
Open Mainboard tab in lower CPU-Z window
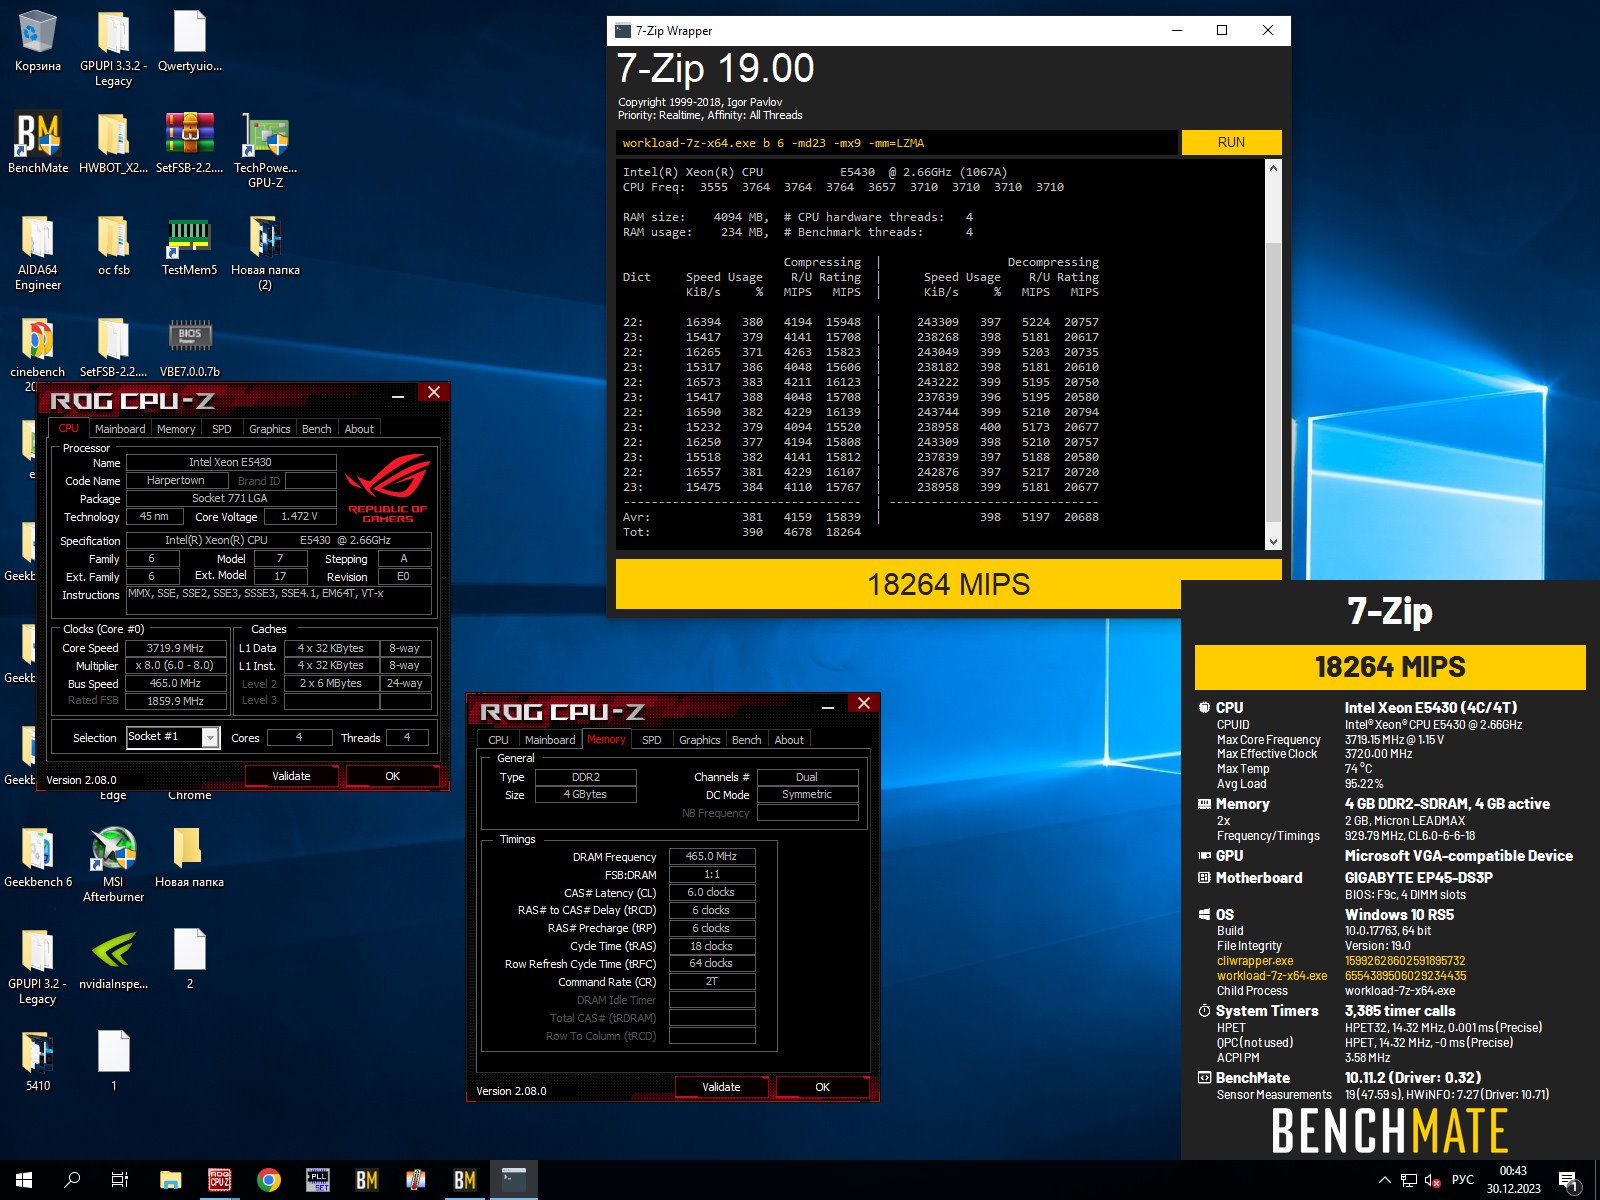(x=550, y=740)
